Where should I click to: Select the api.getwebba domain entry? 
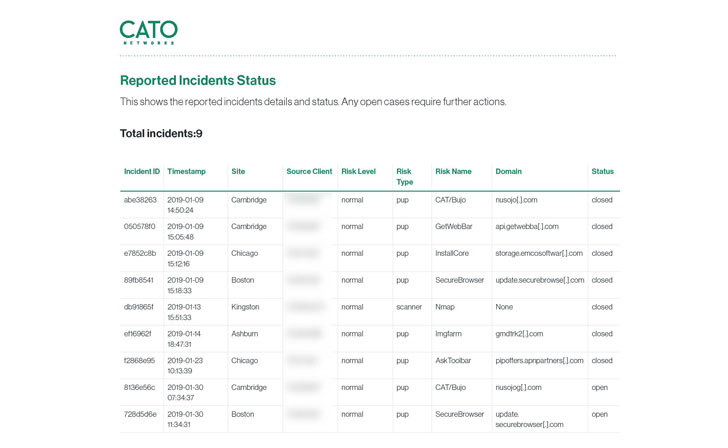(x=531, y=227)
